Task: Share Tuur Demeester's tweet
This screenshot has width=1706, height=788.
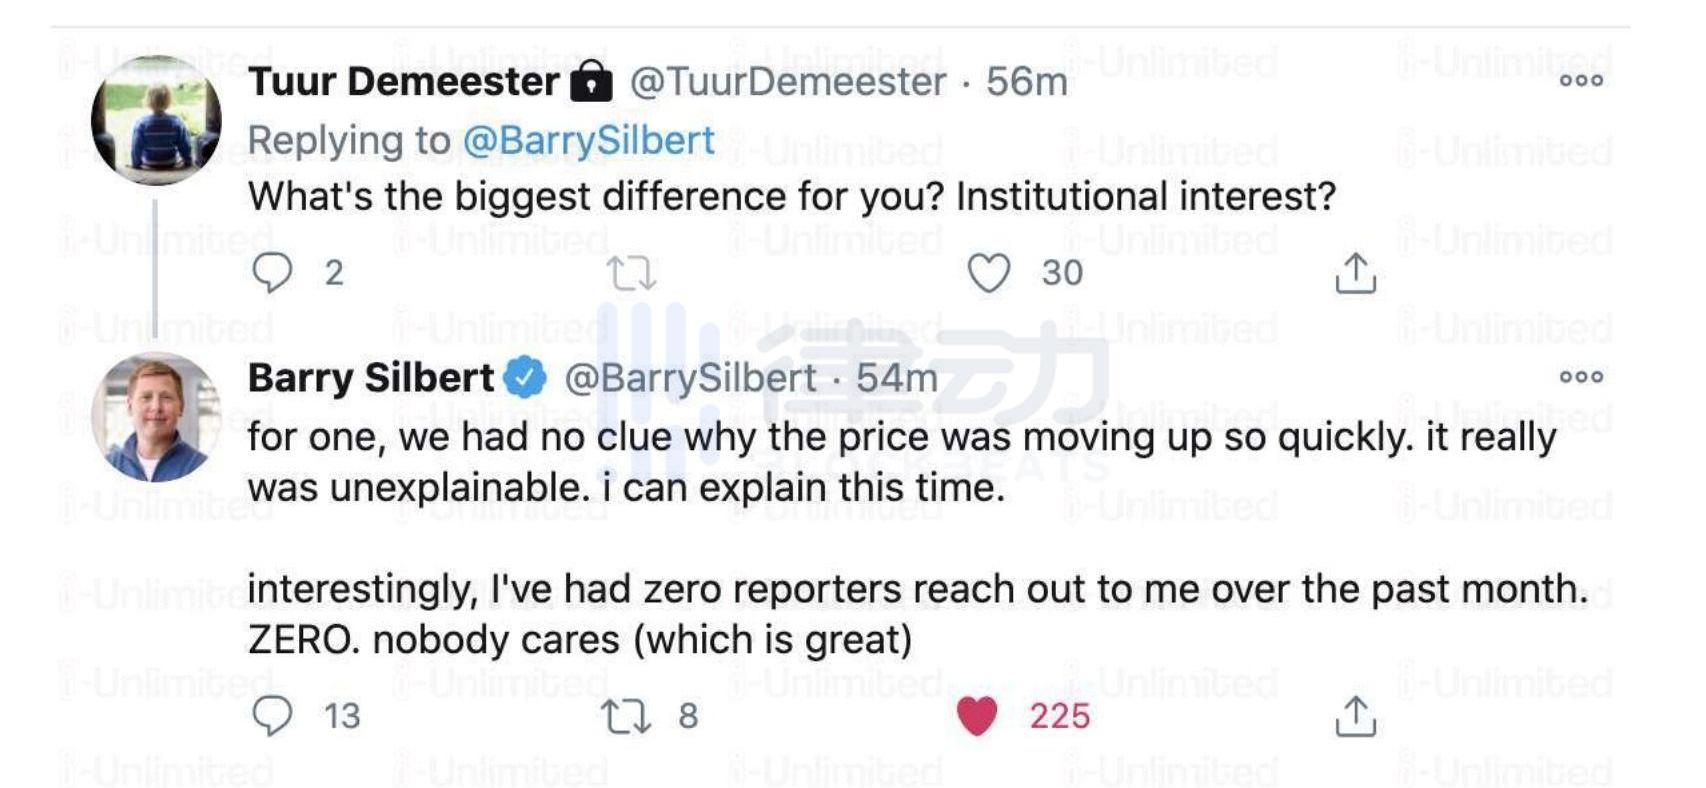Action: pos(1355,273)
